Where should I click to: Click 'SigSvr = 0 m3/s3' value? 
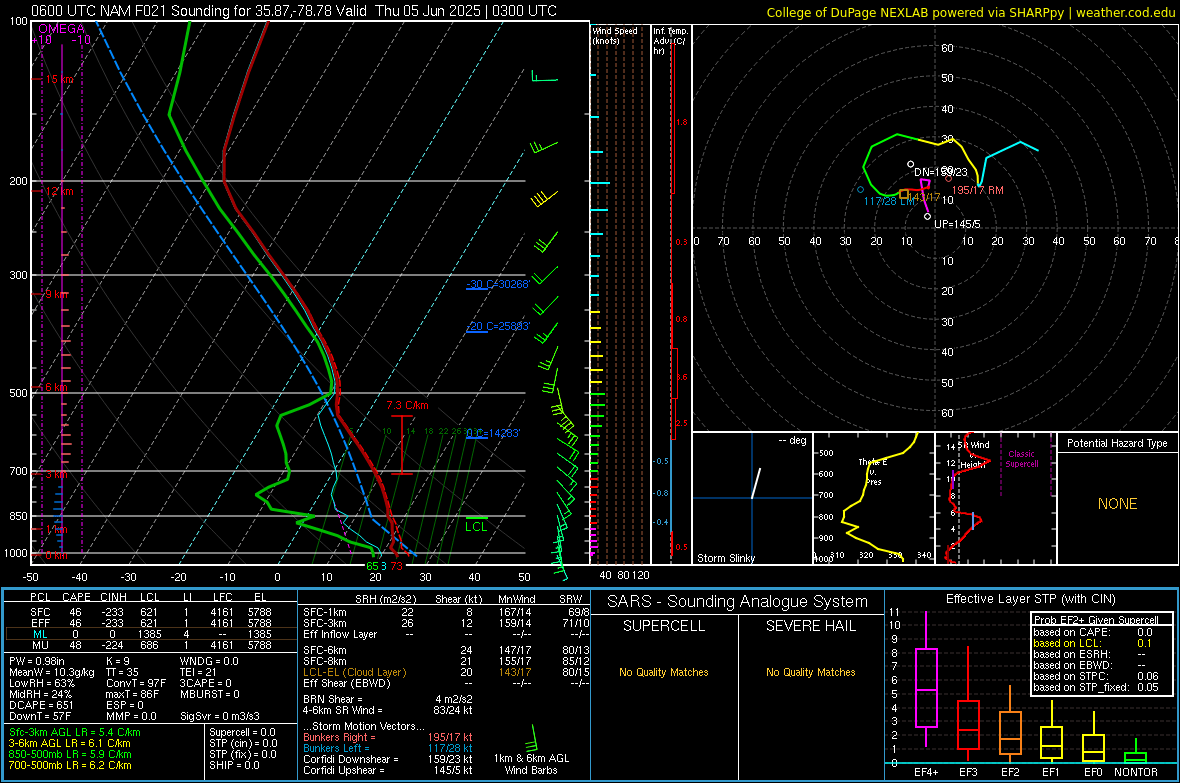pyautogui.click(x=220, y=716)
